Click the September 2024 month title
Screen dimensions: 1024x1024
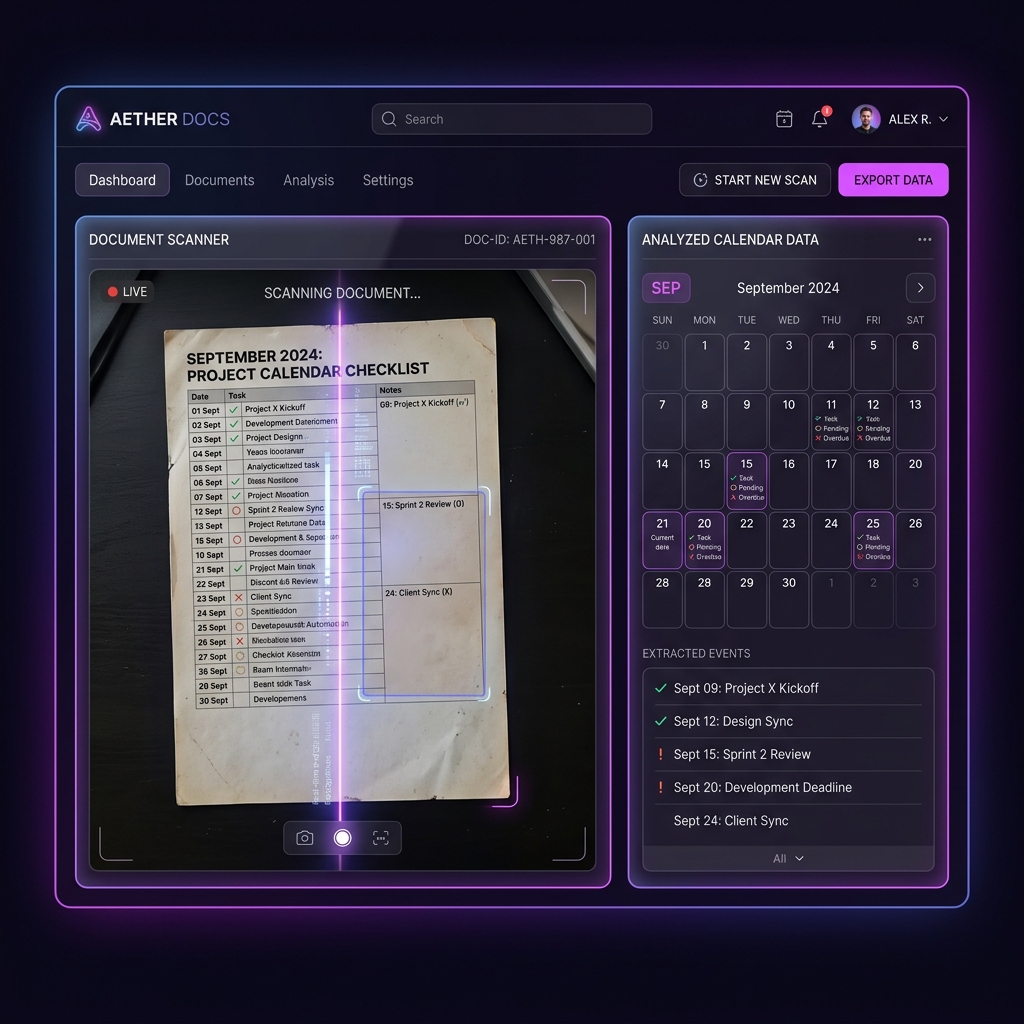click(788, 288)
